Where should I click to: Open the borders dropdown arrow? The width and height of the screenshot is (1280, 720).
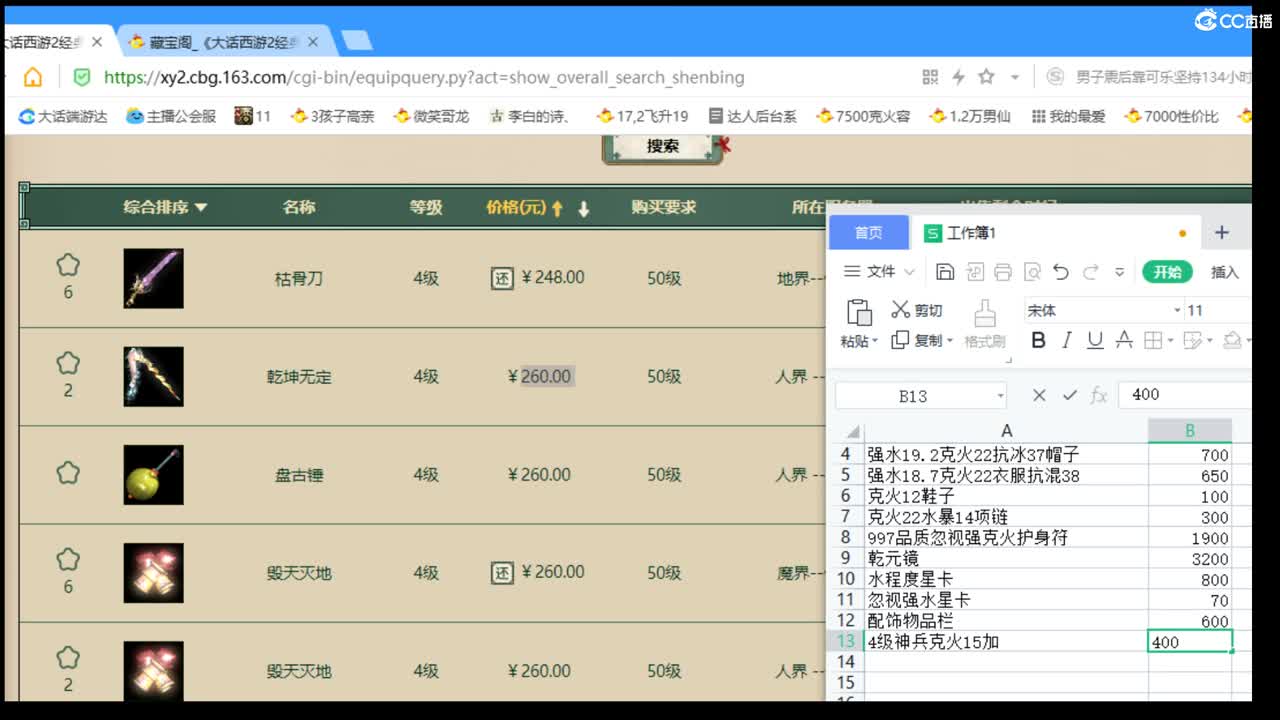(1170, 342)
